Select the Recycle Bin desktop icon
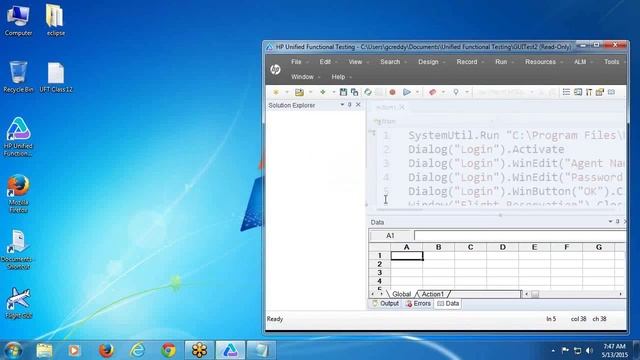This screenshot has height=360, width=640. pyautogui.click(x=18, y=77)
